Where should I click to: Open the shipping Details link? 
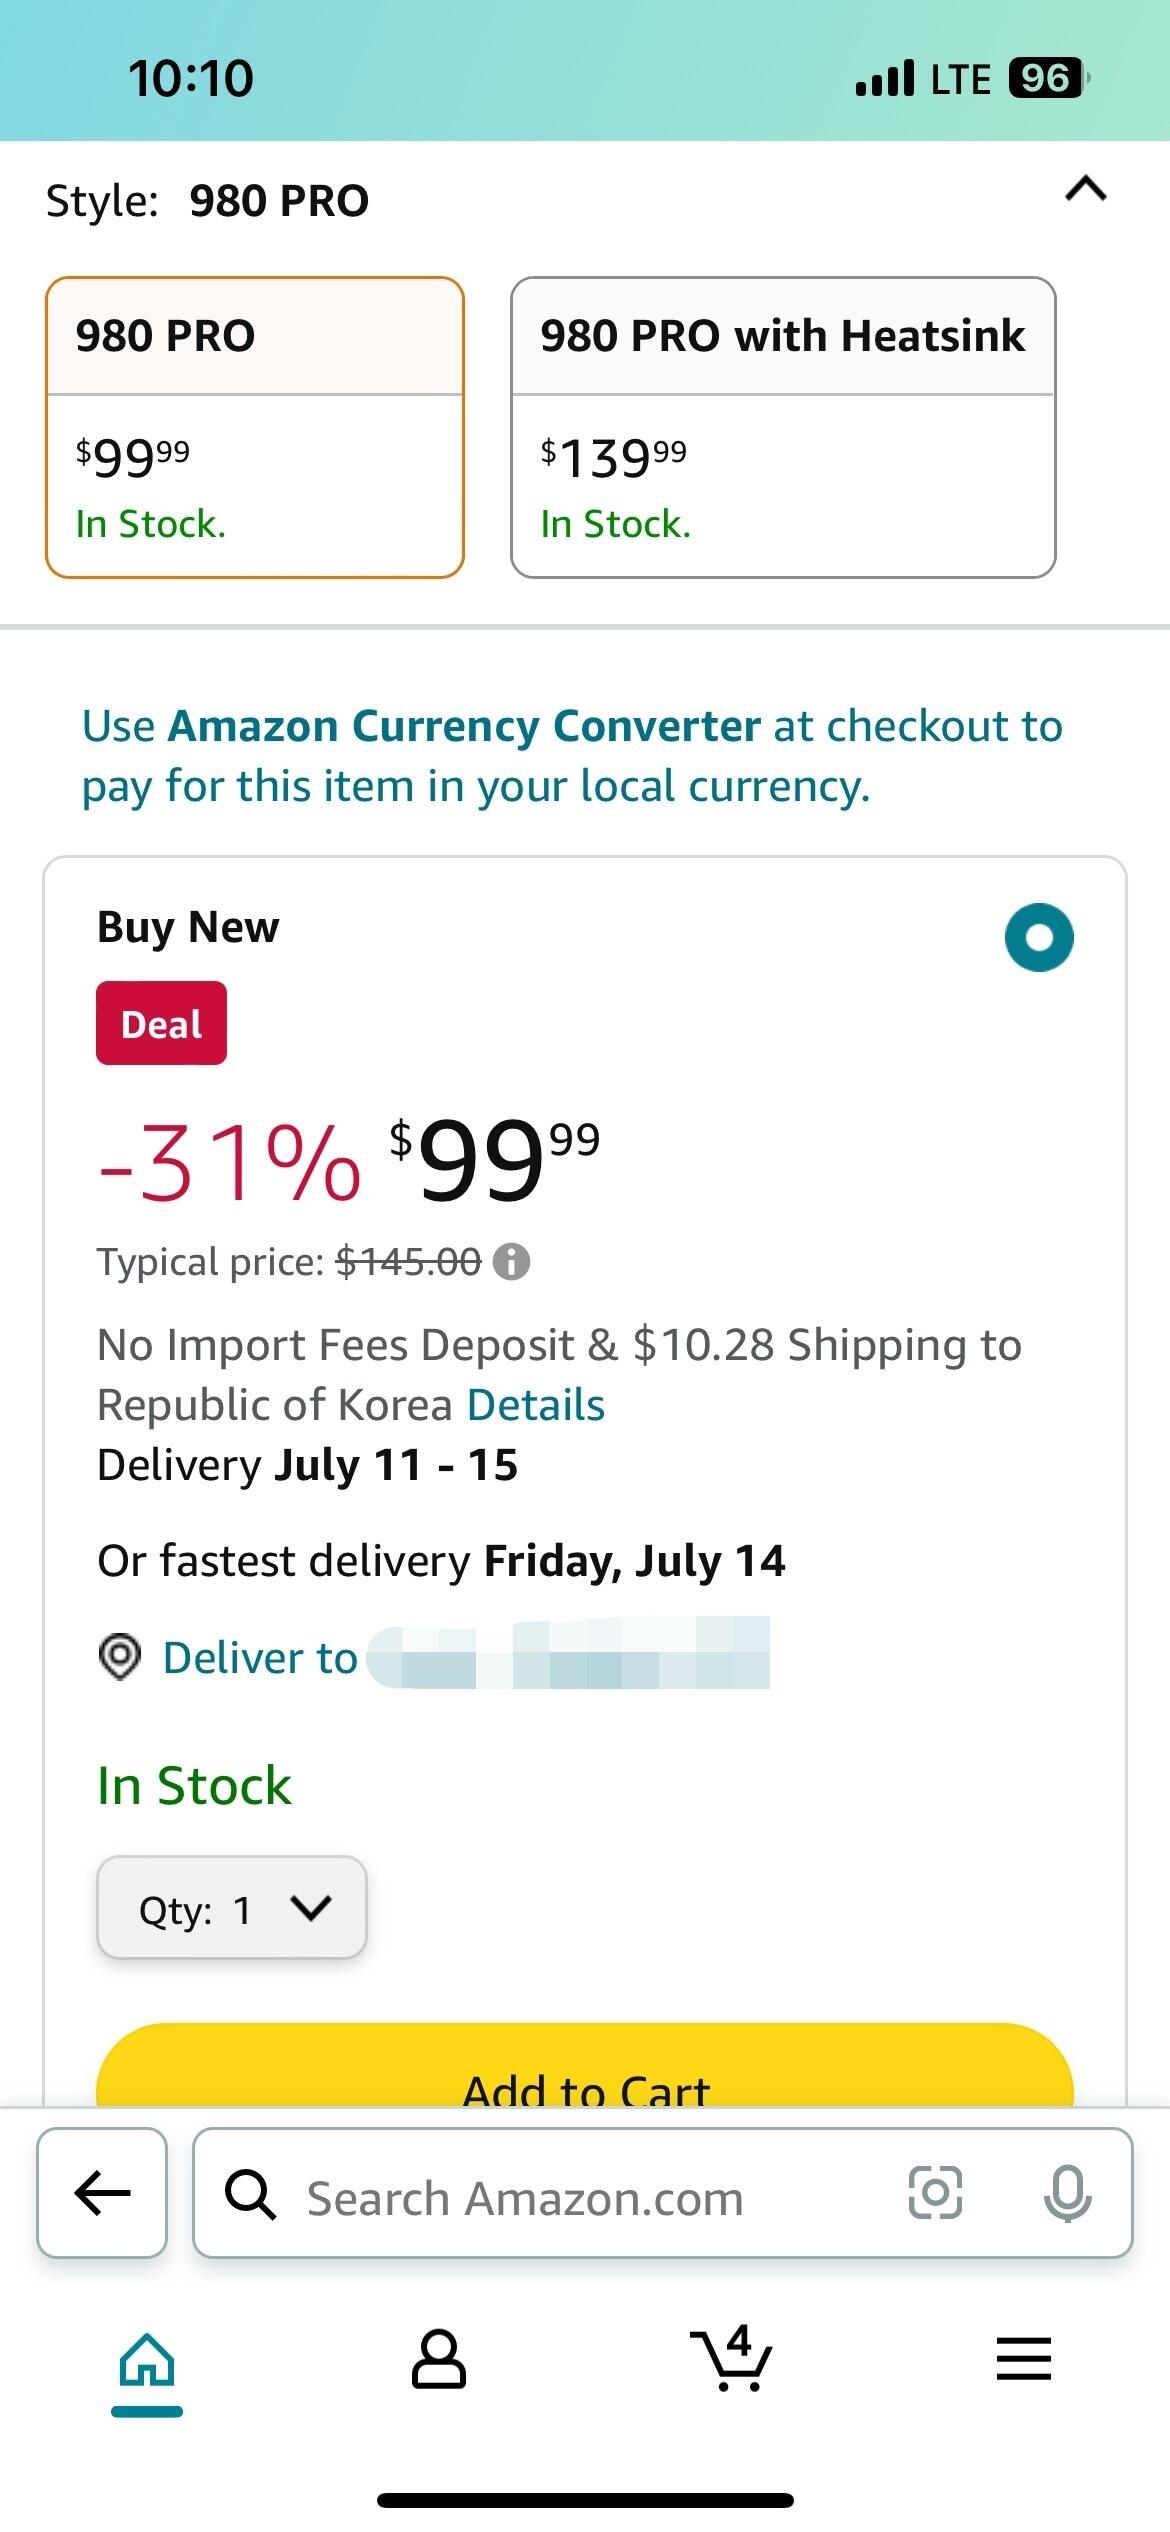pyautogui.click(x=535, y=1405)
